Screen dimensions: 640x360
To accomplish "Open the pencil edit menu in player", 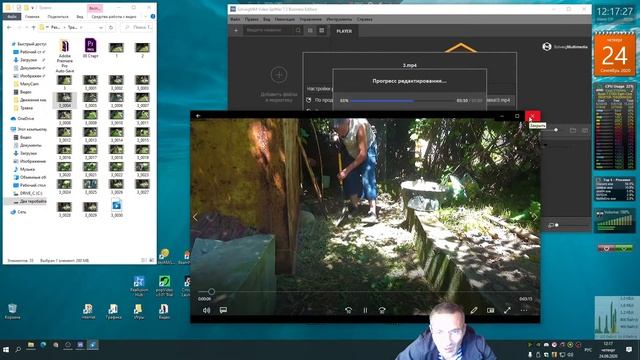I will click(474, 310).
